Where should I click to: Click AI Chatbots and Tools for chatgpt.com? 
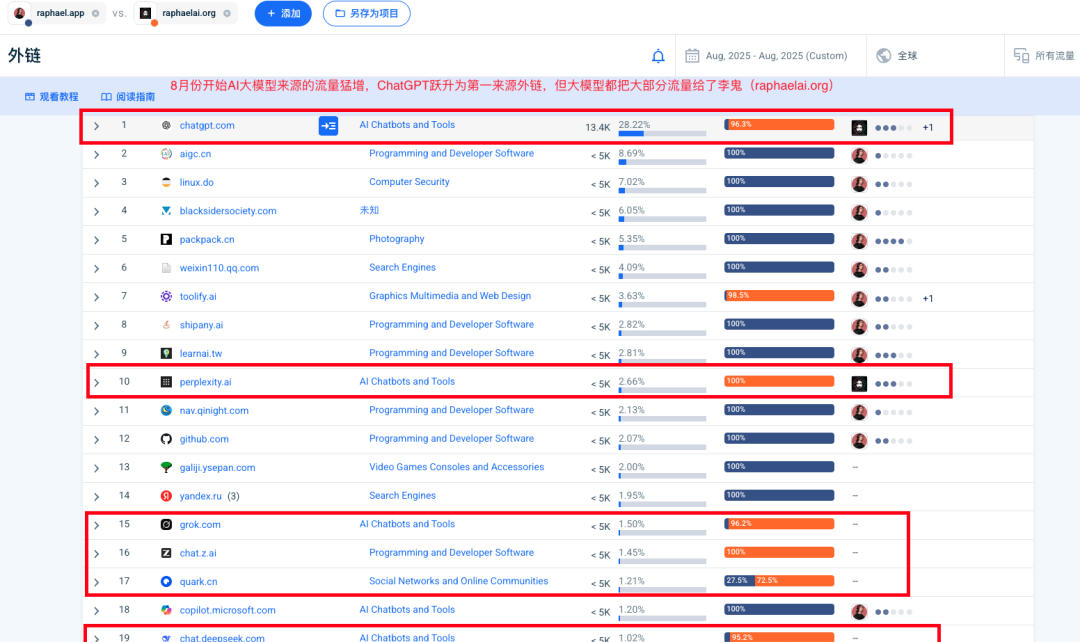[x=407, y=125]
